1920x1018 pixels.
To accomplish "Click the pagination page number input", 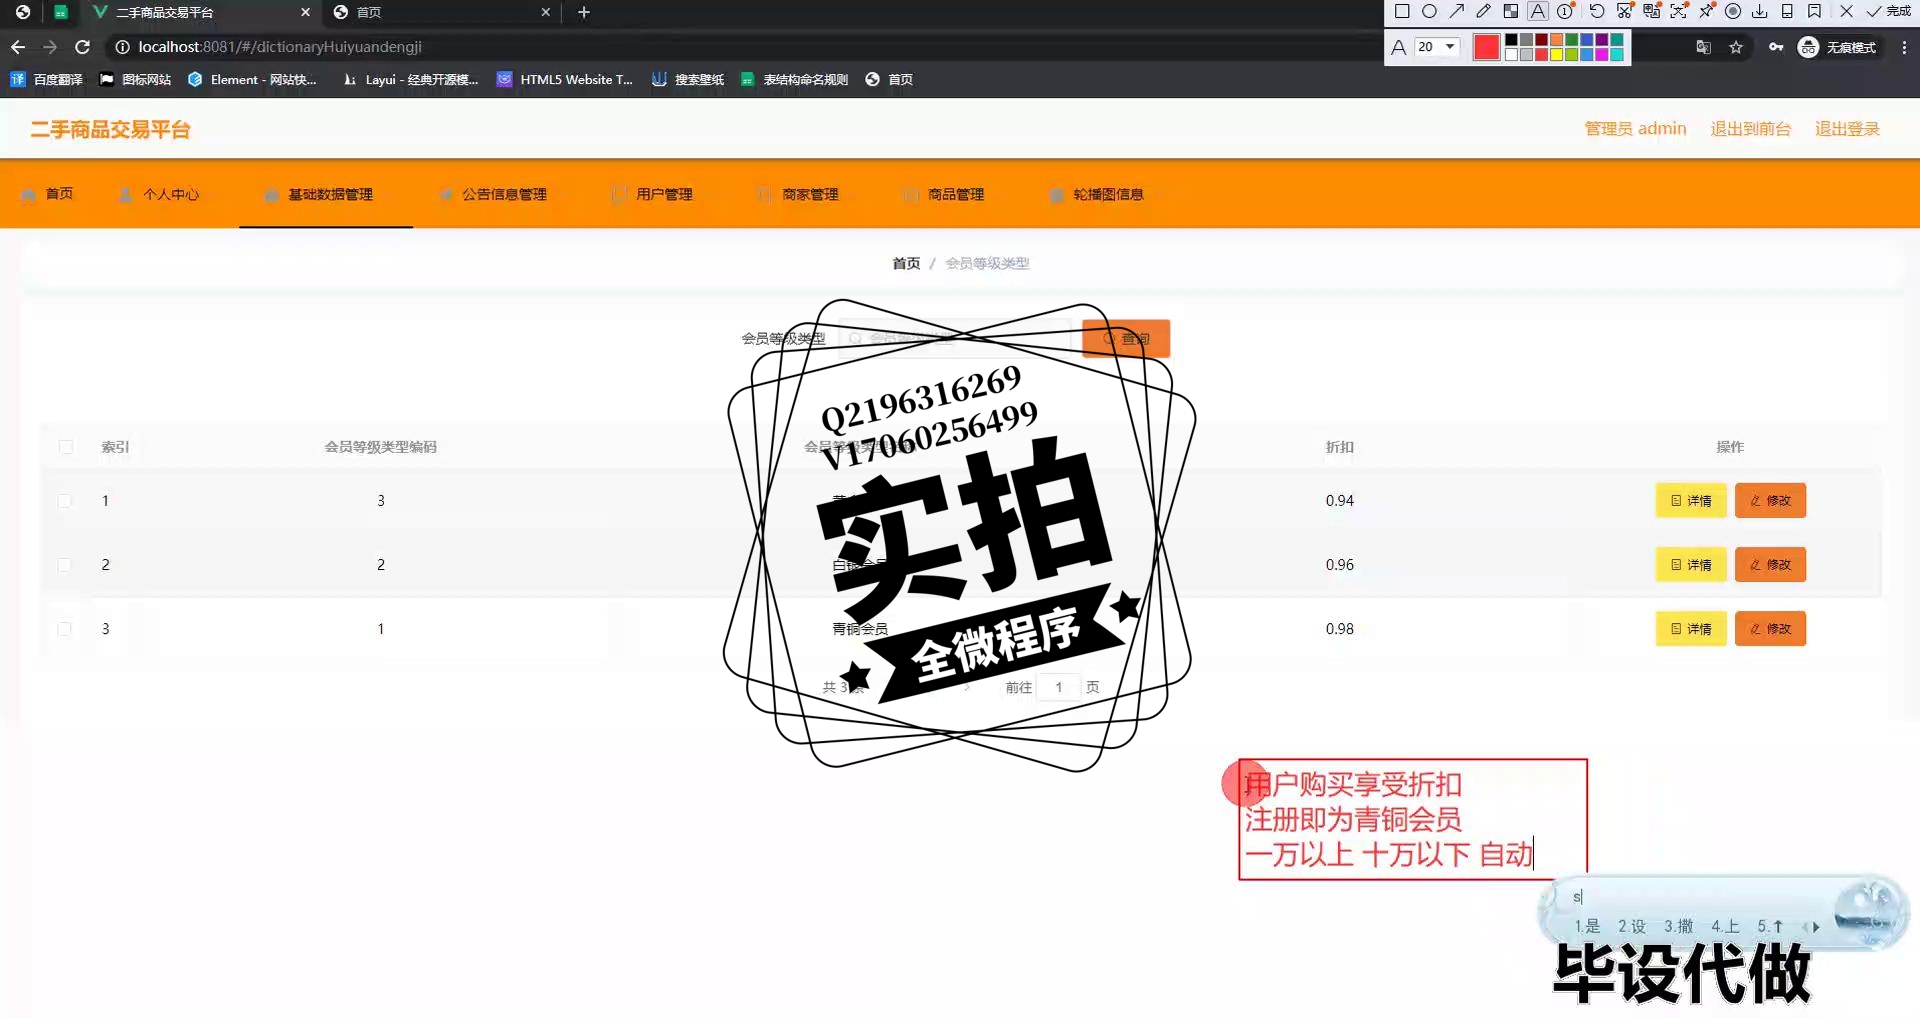I will 1058,687.
